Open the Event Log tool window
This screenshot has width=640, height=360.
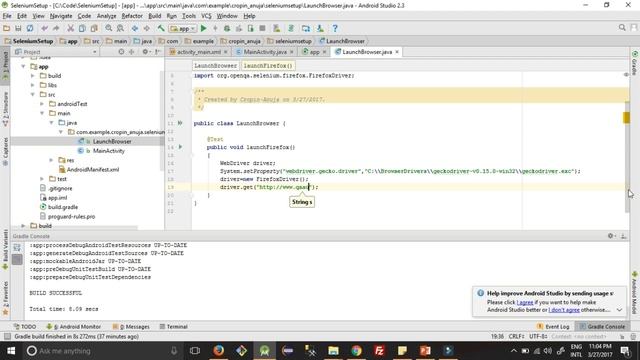click(553, 327)
